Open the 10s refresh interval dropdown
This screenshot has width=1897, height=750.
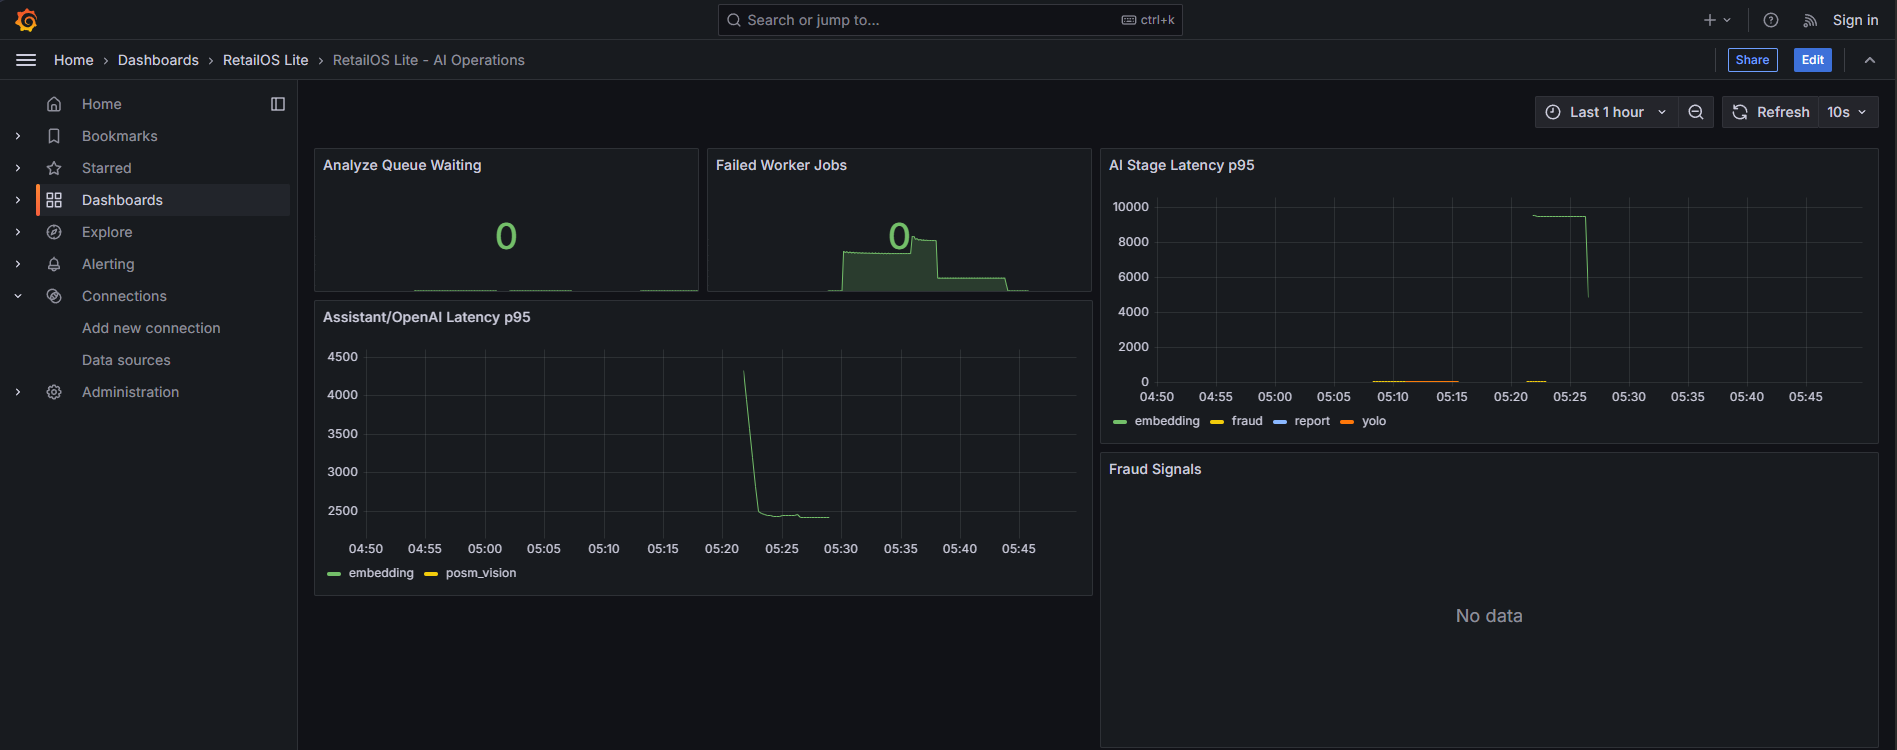pos(1847,112)
